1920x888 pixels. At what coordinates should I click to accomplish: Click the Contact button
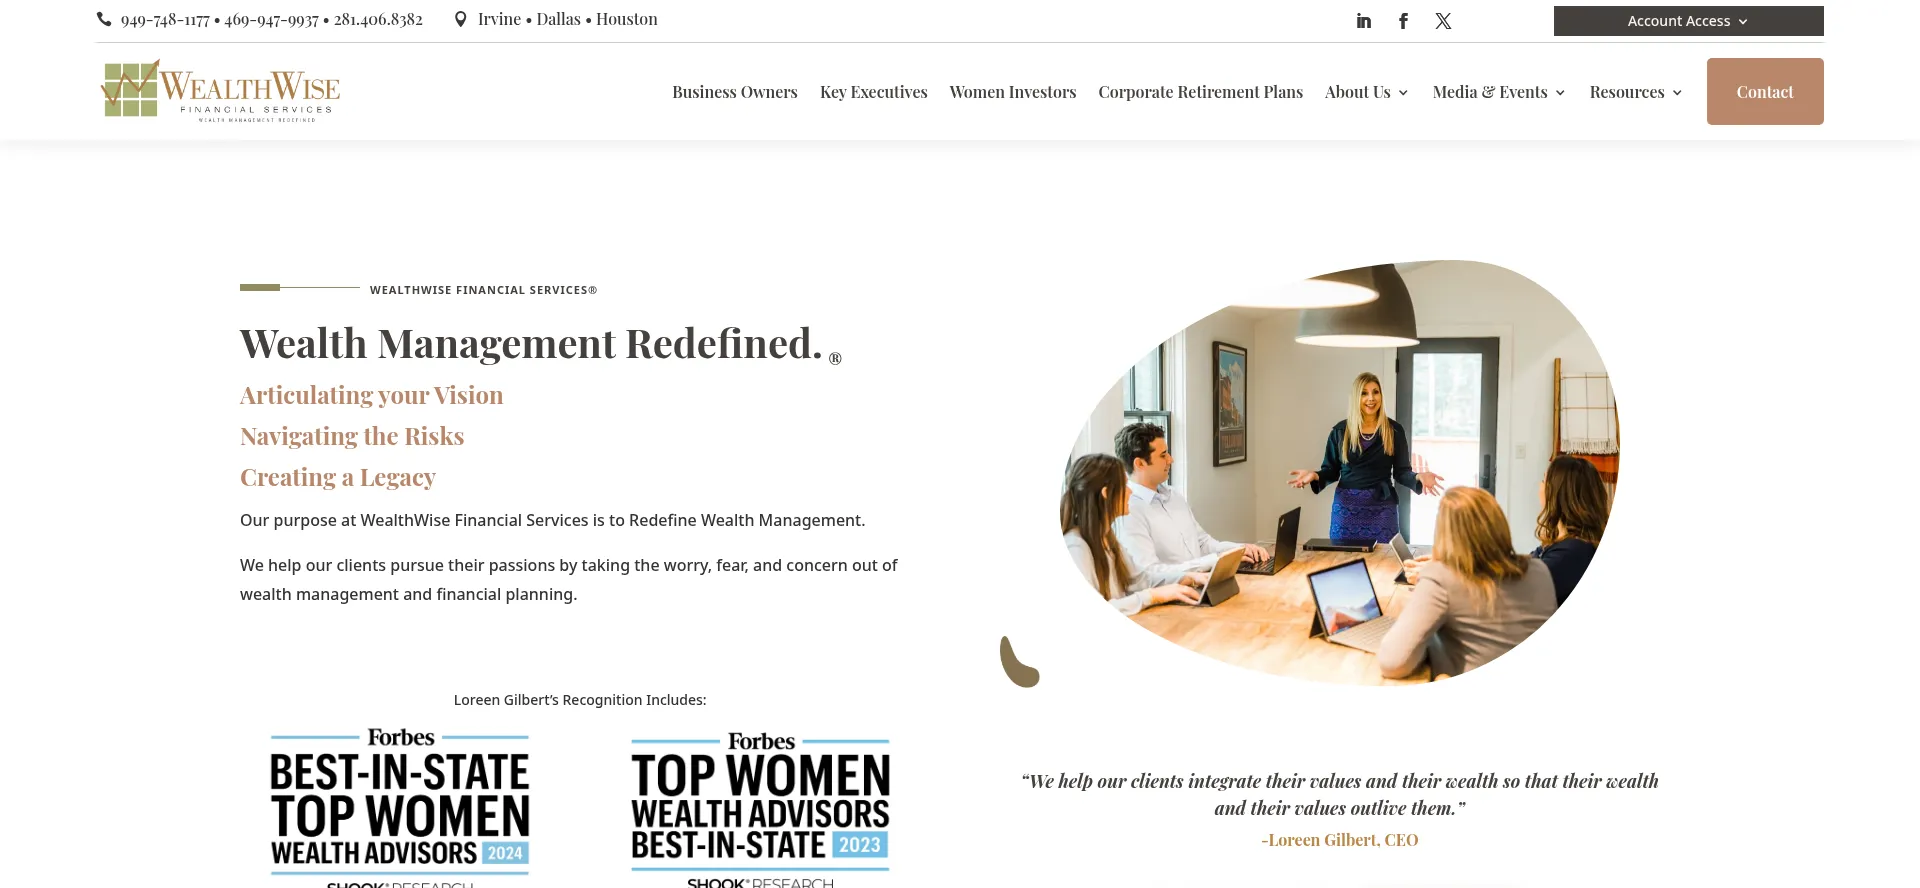[1765, 91]
